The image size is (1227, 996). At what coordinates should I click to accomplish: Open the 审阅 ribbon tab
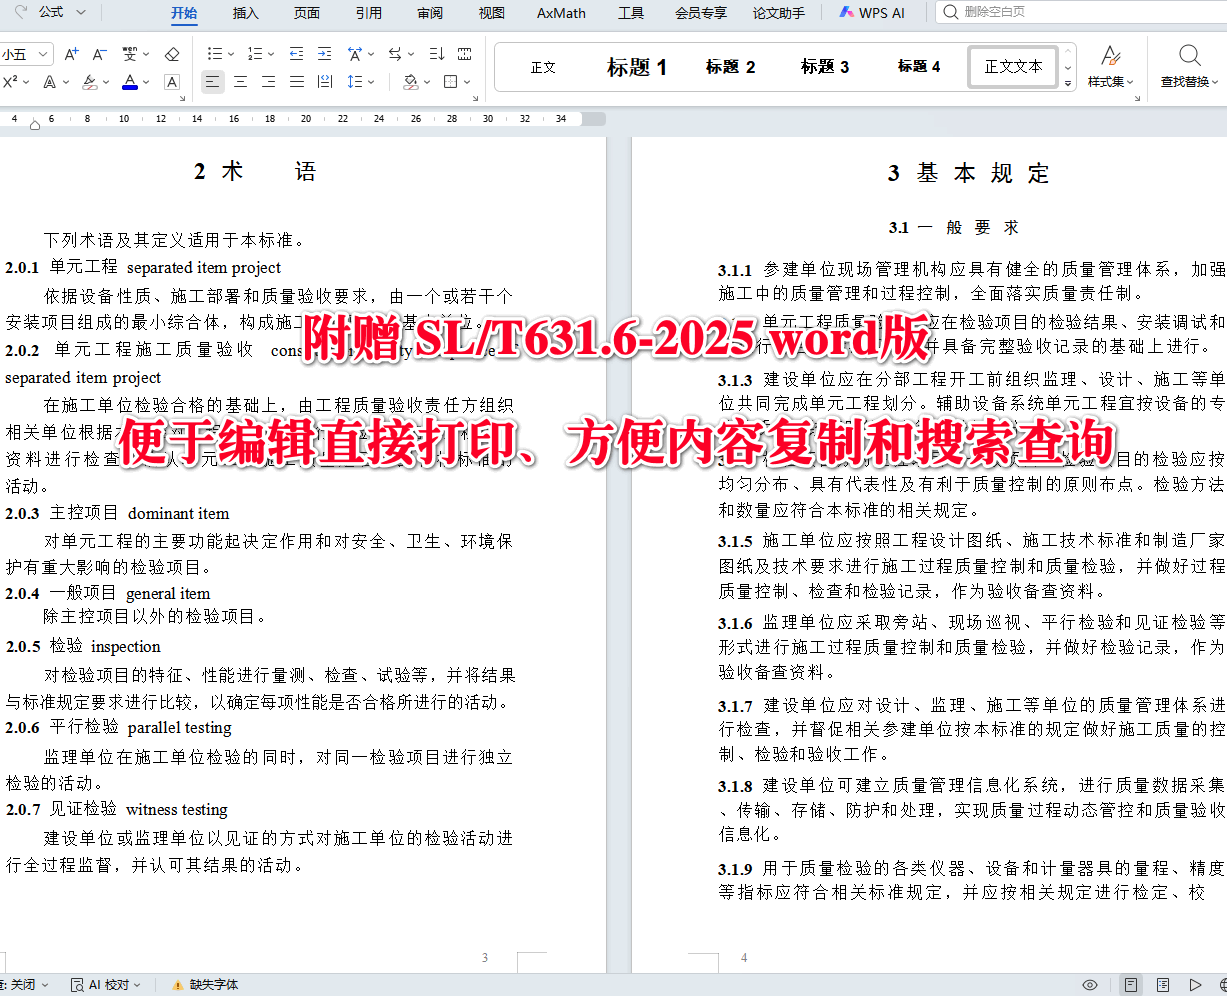[430, 13]
